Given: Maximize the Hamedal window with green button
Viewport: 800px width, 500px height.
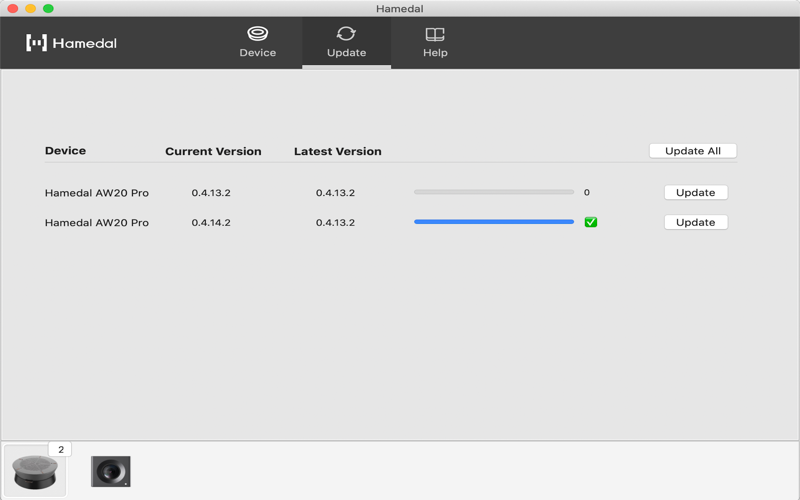Looking at the screenshot, I should [48, 8].
